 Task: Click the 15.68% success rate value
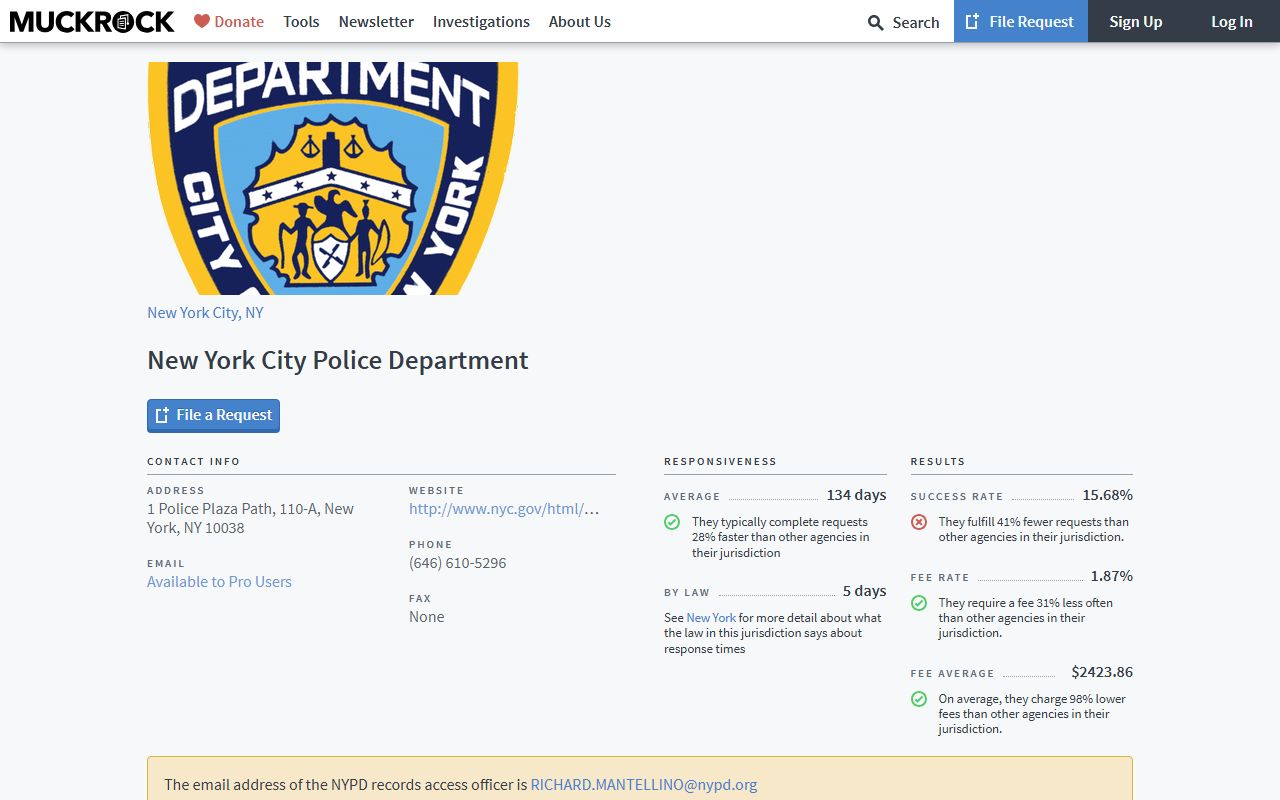coord(1107,495)
